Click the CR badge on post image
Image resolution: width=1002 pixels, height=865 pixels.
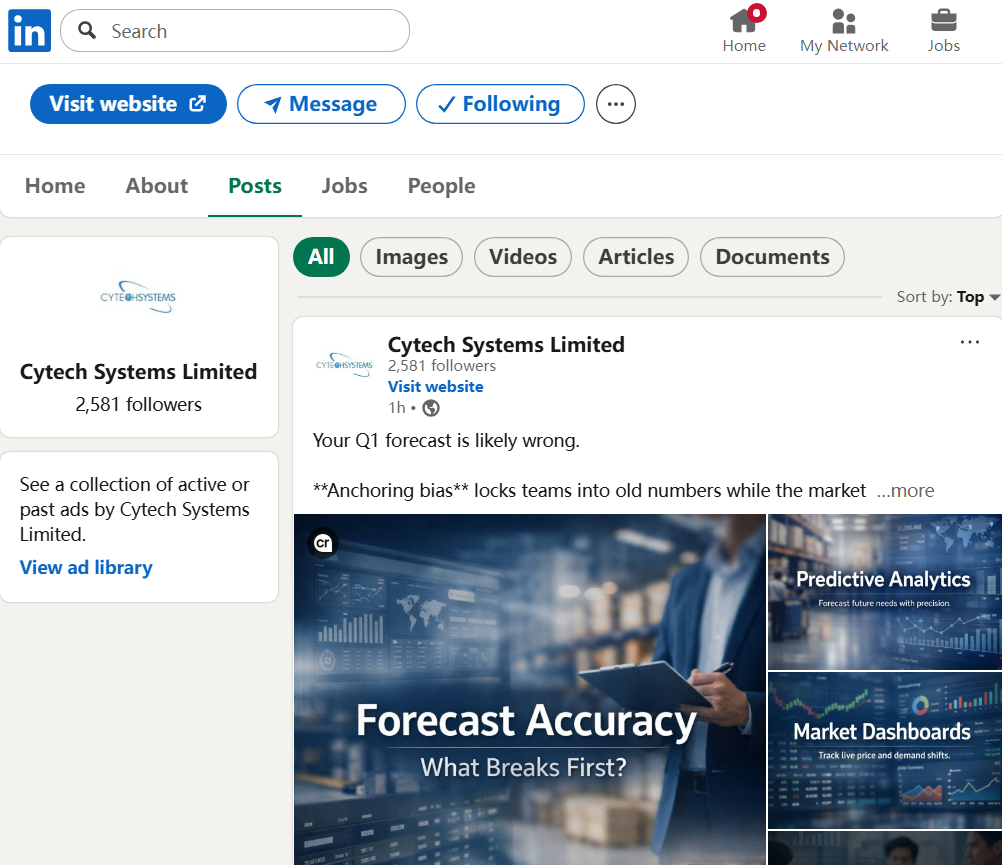323,543
